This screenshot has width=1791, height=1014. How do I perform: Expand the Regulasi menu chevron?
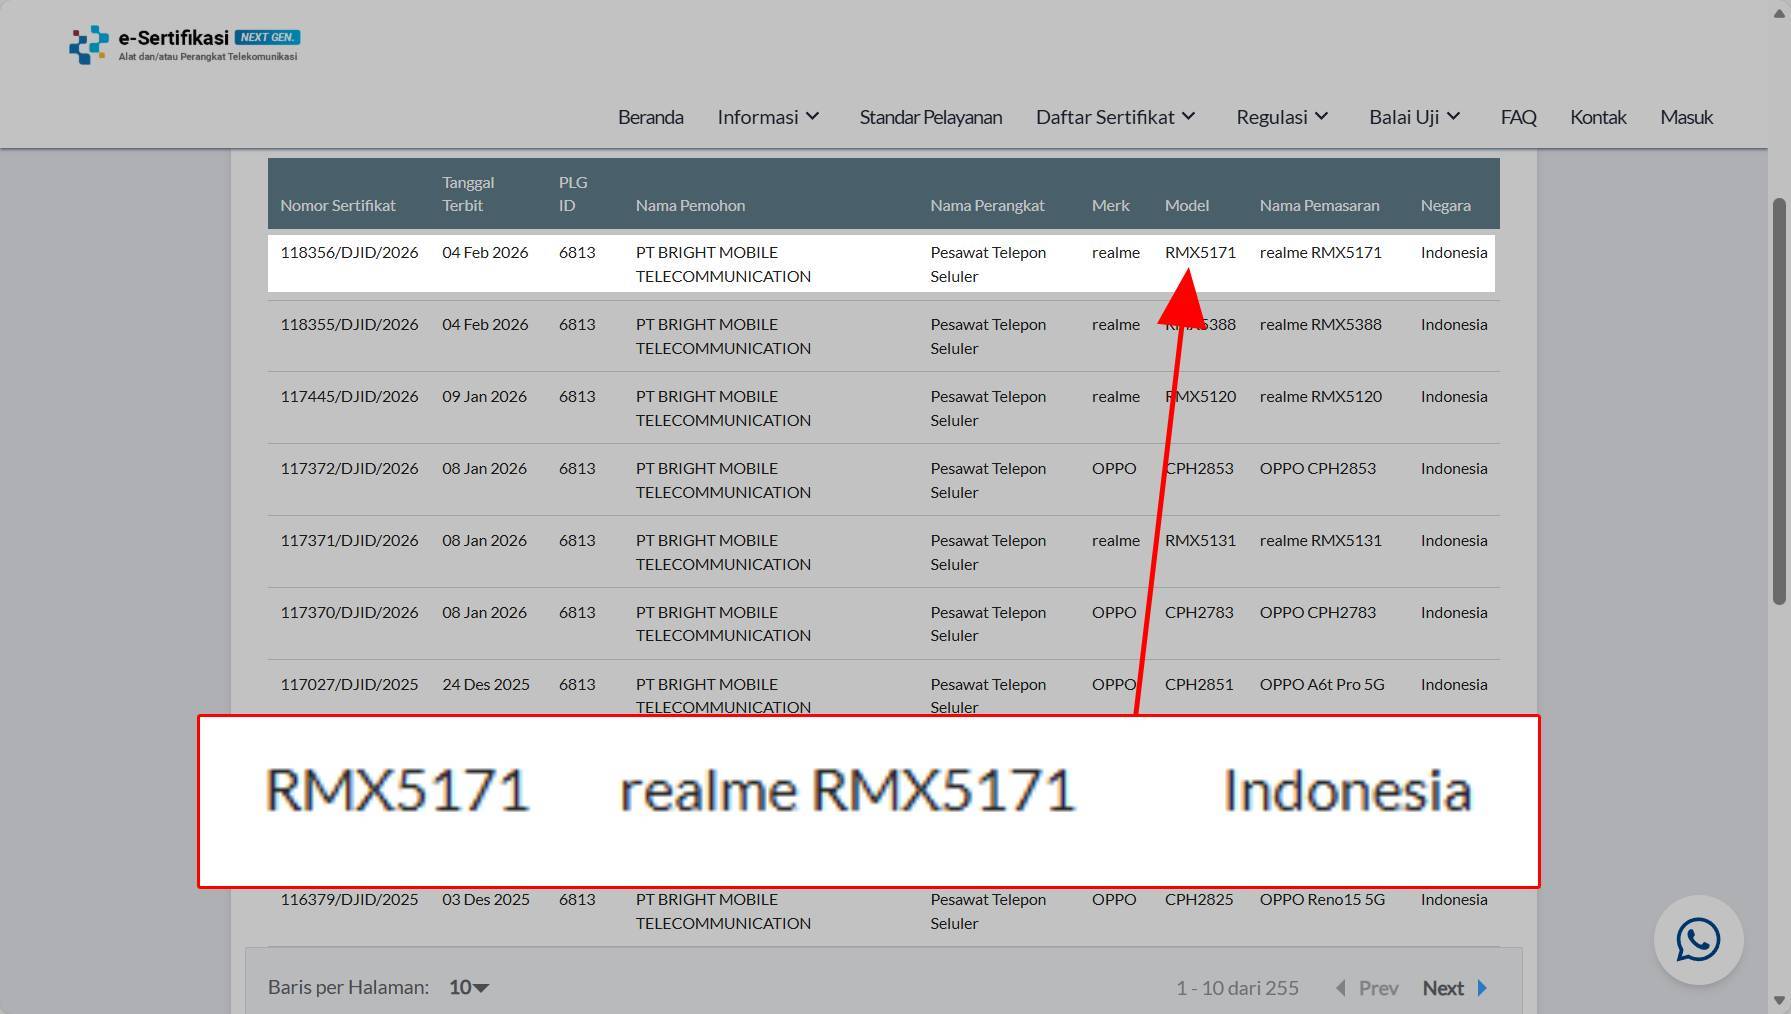1321,117
